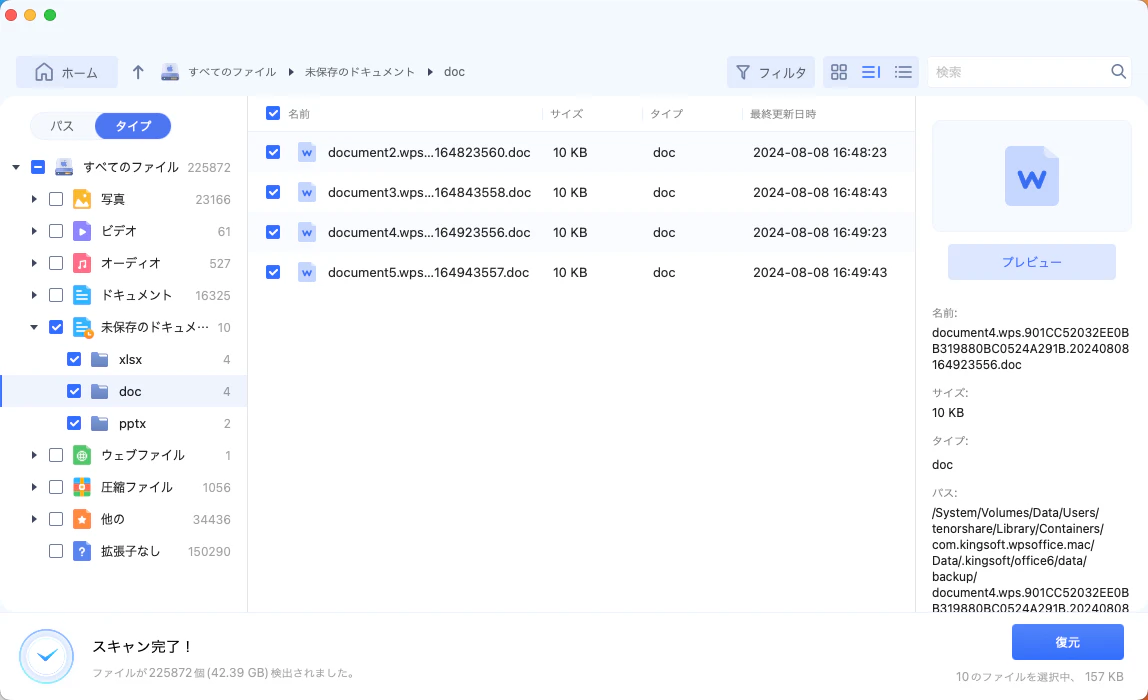Check the 写真 checkbox
The image size is (1148, 700).
pyautogui.click(x=56, y=199)
